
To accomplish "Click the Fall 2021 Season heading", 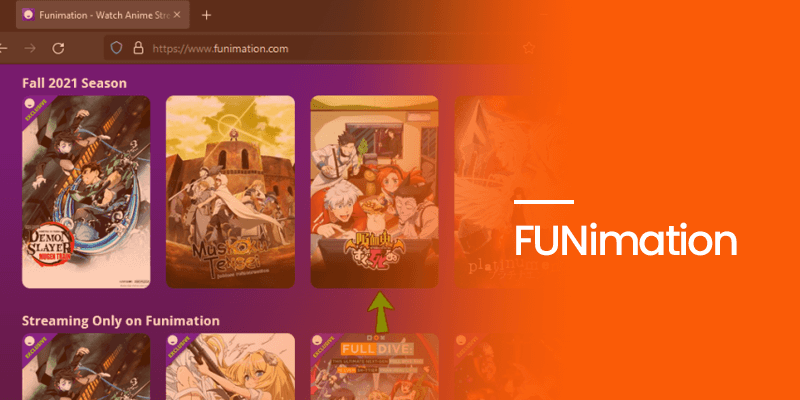I will (74, 83).
